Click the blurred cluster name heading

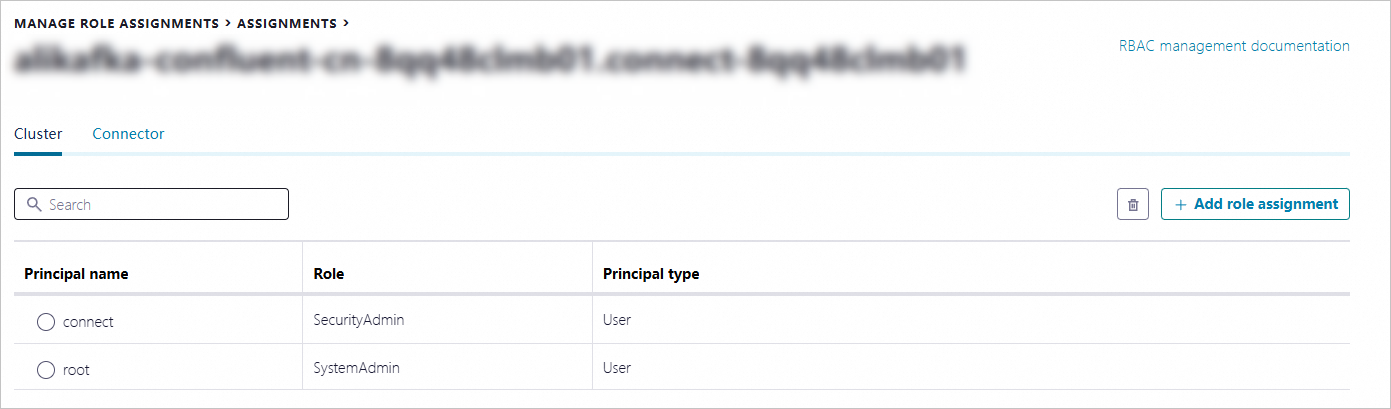(x=490, y=60)
